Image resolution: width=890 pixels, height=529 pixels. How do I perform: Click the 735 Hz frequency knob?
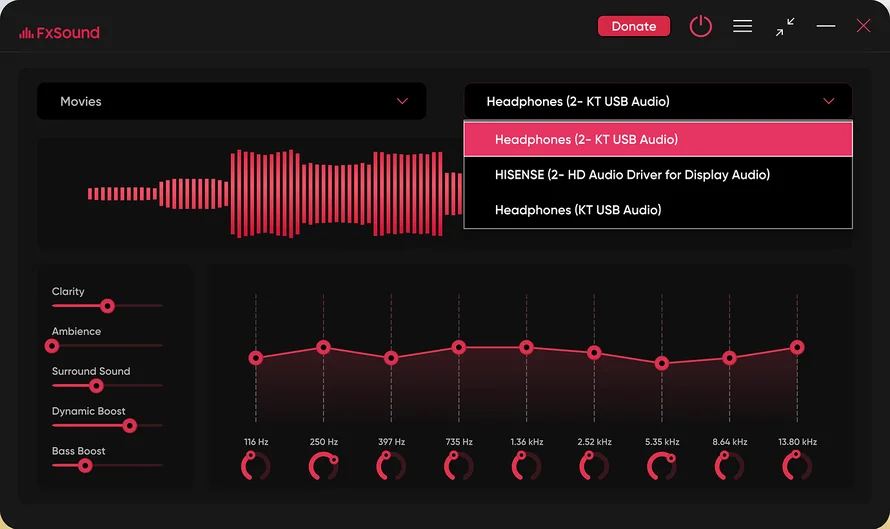tap(458, 466)
